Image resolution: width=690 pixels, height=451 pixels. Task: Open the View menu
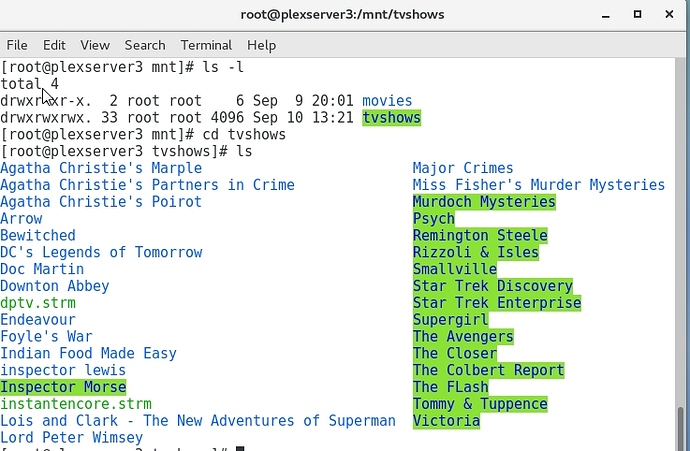[95, 45]
